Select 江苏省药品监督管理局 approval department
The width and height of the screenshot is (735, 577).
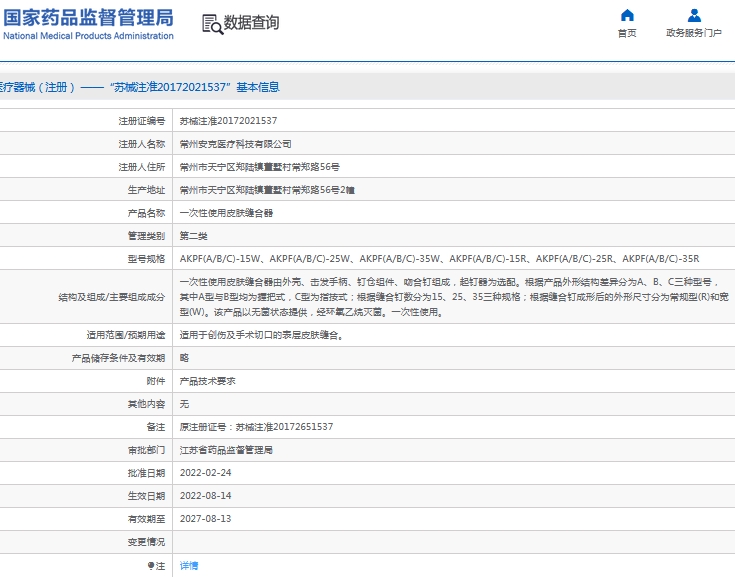click(x=226, y=450)
